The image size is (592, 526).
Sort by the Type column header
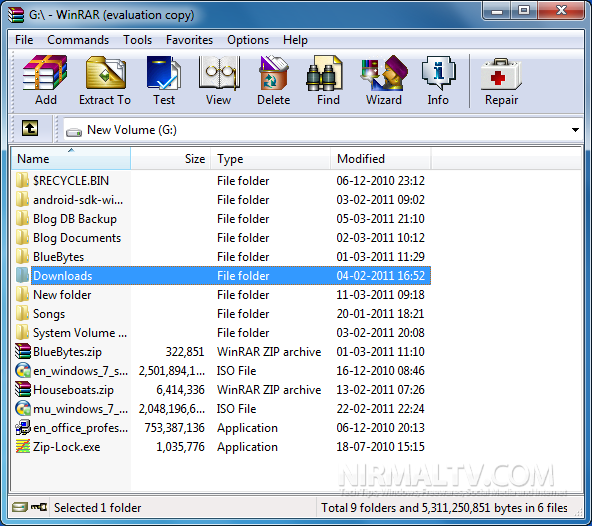click(270, 158)
